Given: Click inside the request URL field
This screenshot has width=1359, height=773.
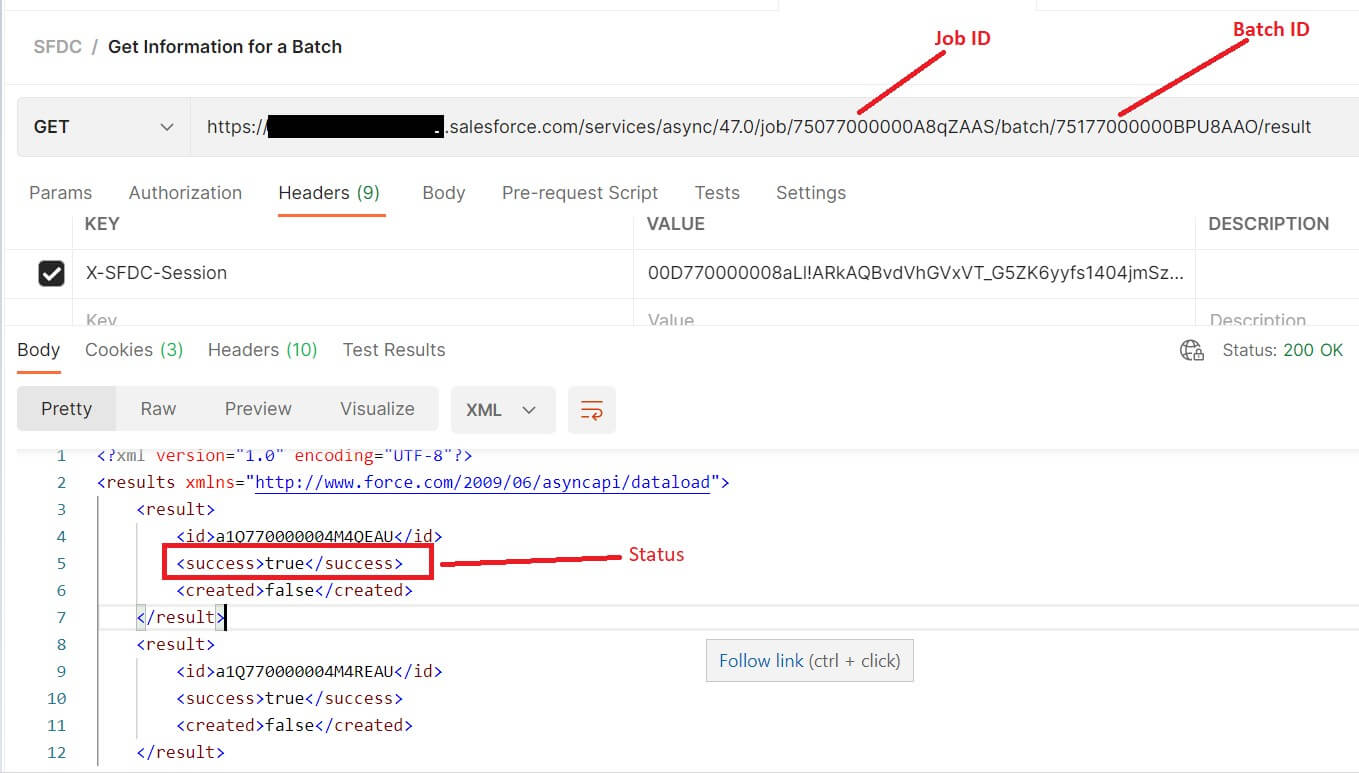Looking at the screenshot, I should click(700, 126).
